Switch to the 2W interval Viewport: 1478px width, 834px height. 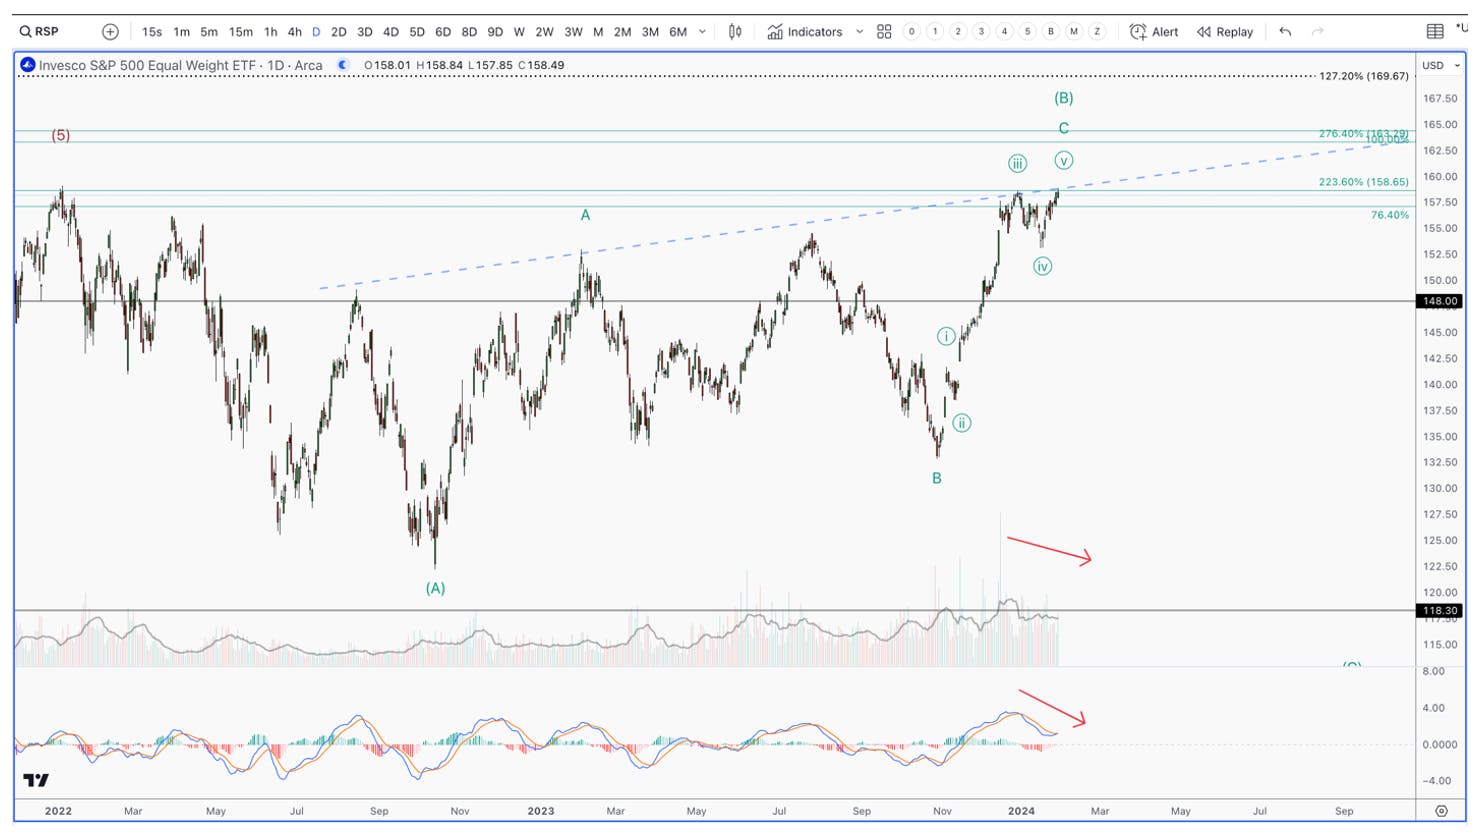click(544, 32)
